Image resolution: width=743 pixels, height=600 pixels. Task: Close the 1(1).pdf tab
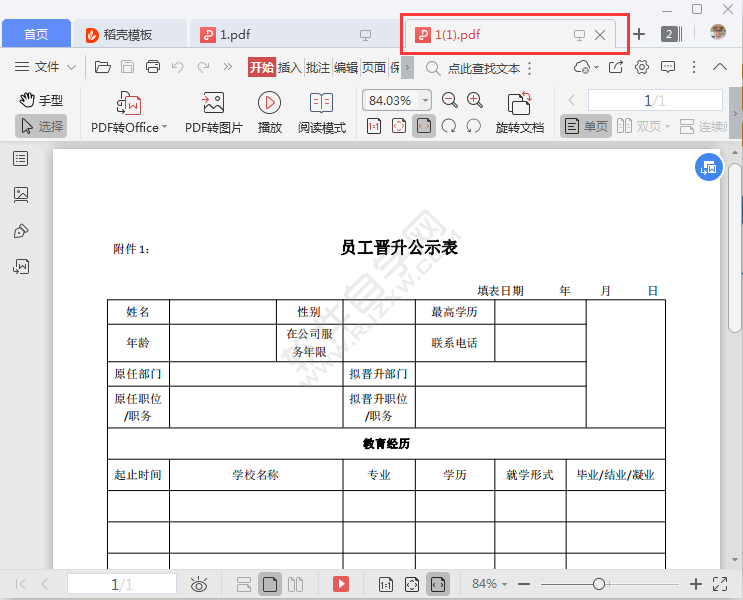[x=600, y=35]
